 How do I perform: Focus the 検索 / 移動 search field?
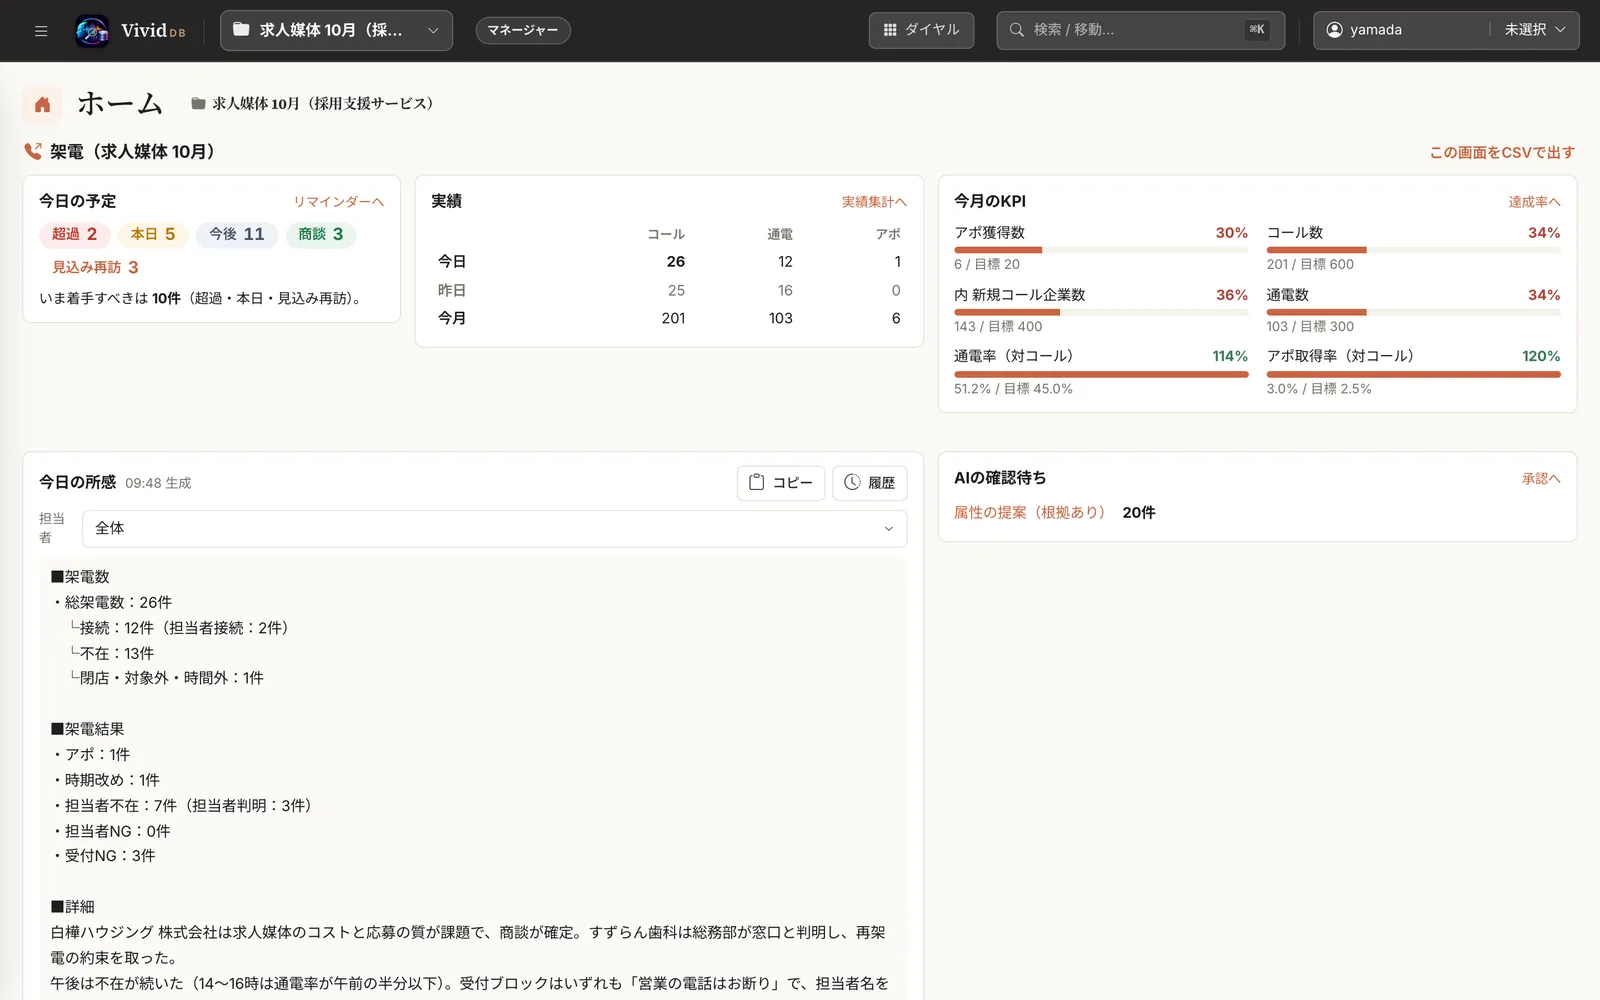click(1140, 30)
